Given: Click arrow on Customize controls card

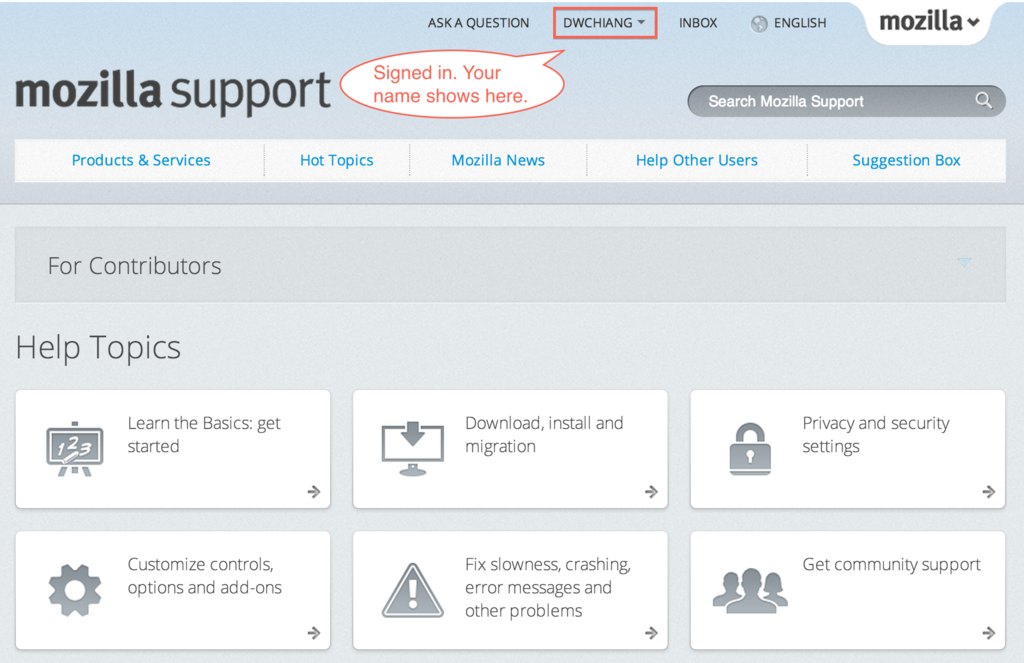Looking at the screenshot, I should [x=314, y=632].
